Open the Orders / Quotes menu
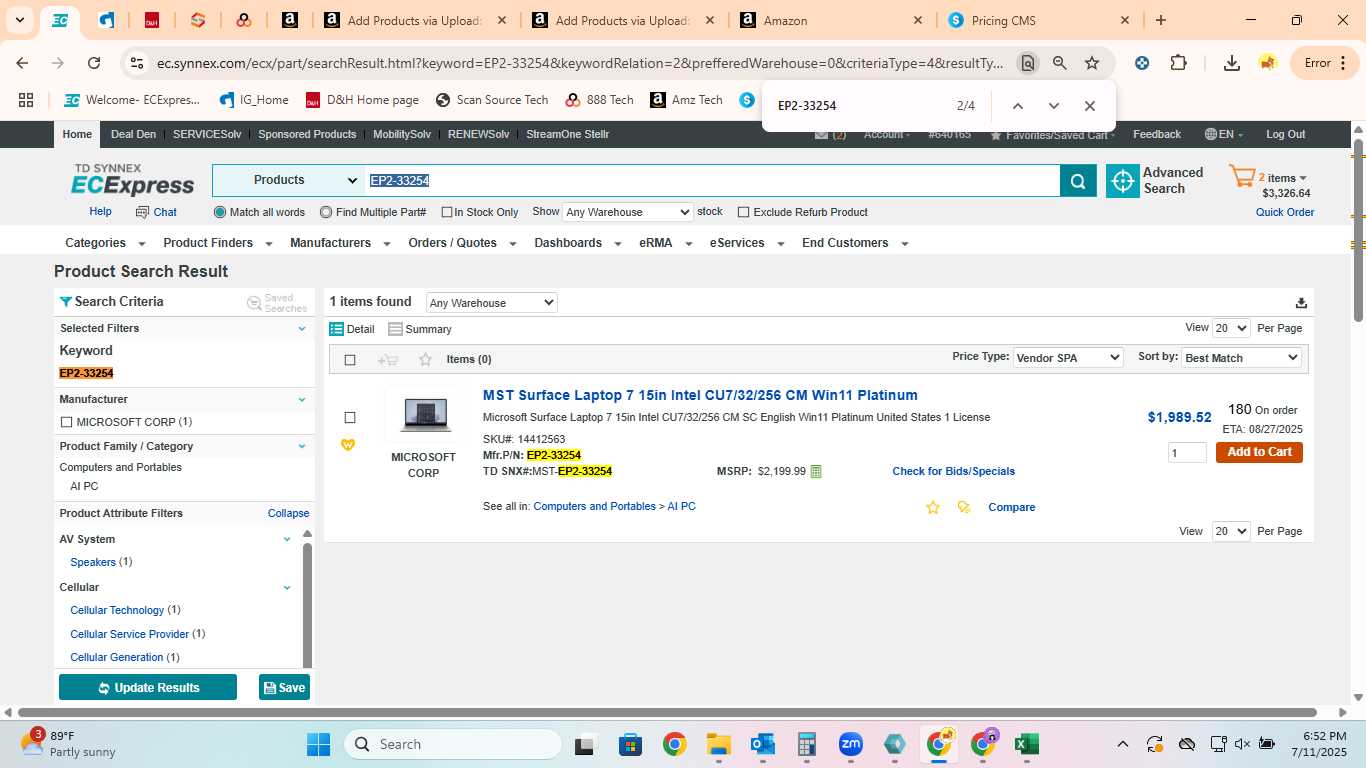 pyautogui.click(x=462, y=243)
